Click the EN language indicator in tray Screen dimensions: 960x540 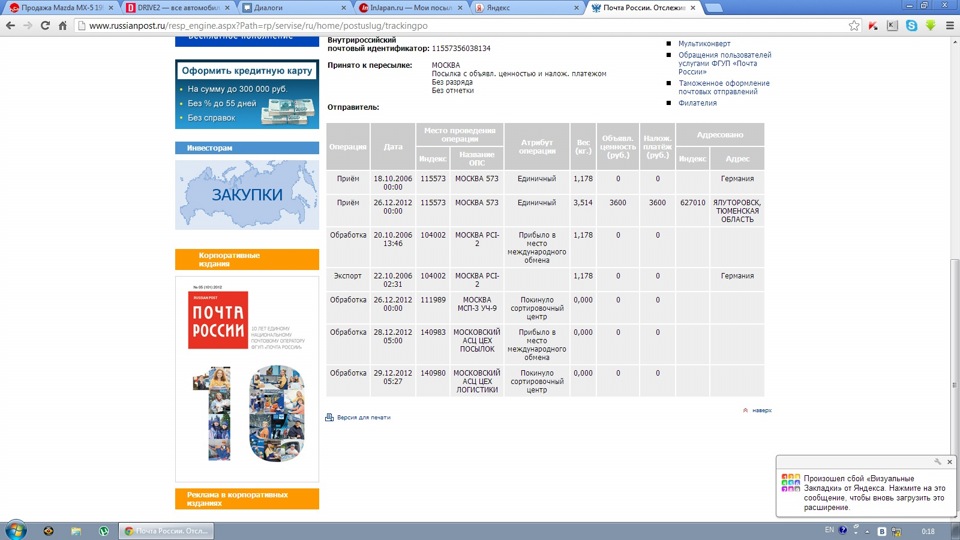pos(829,530)
